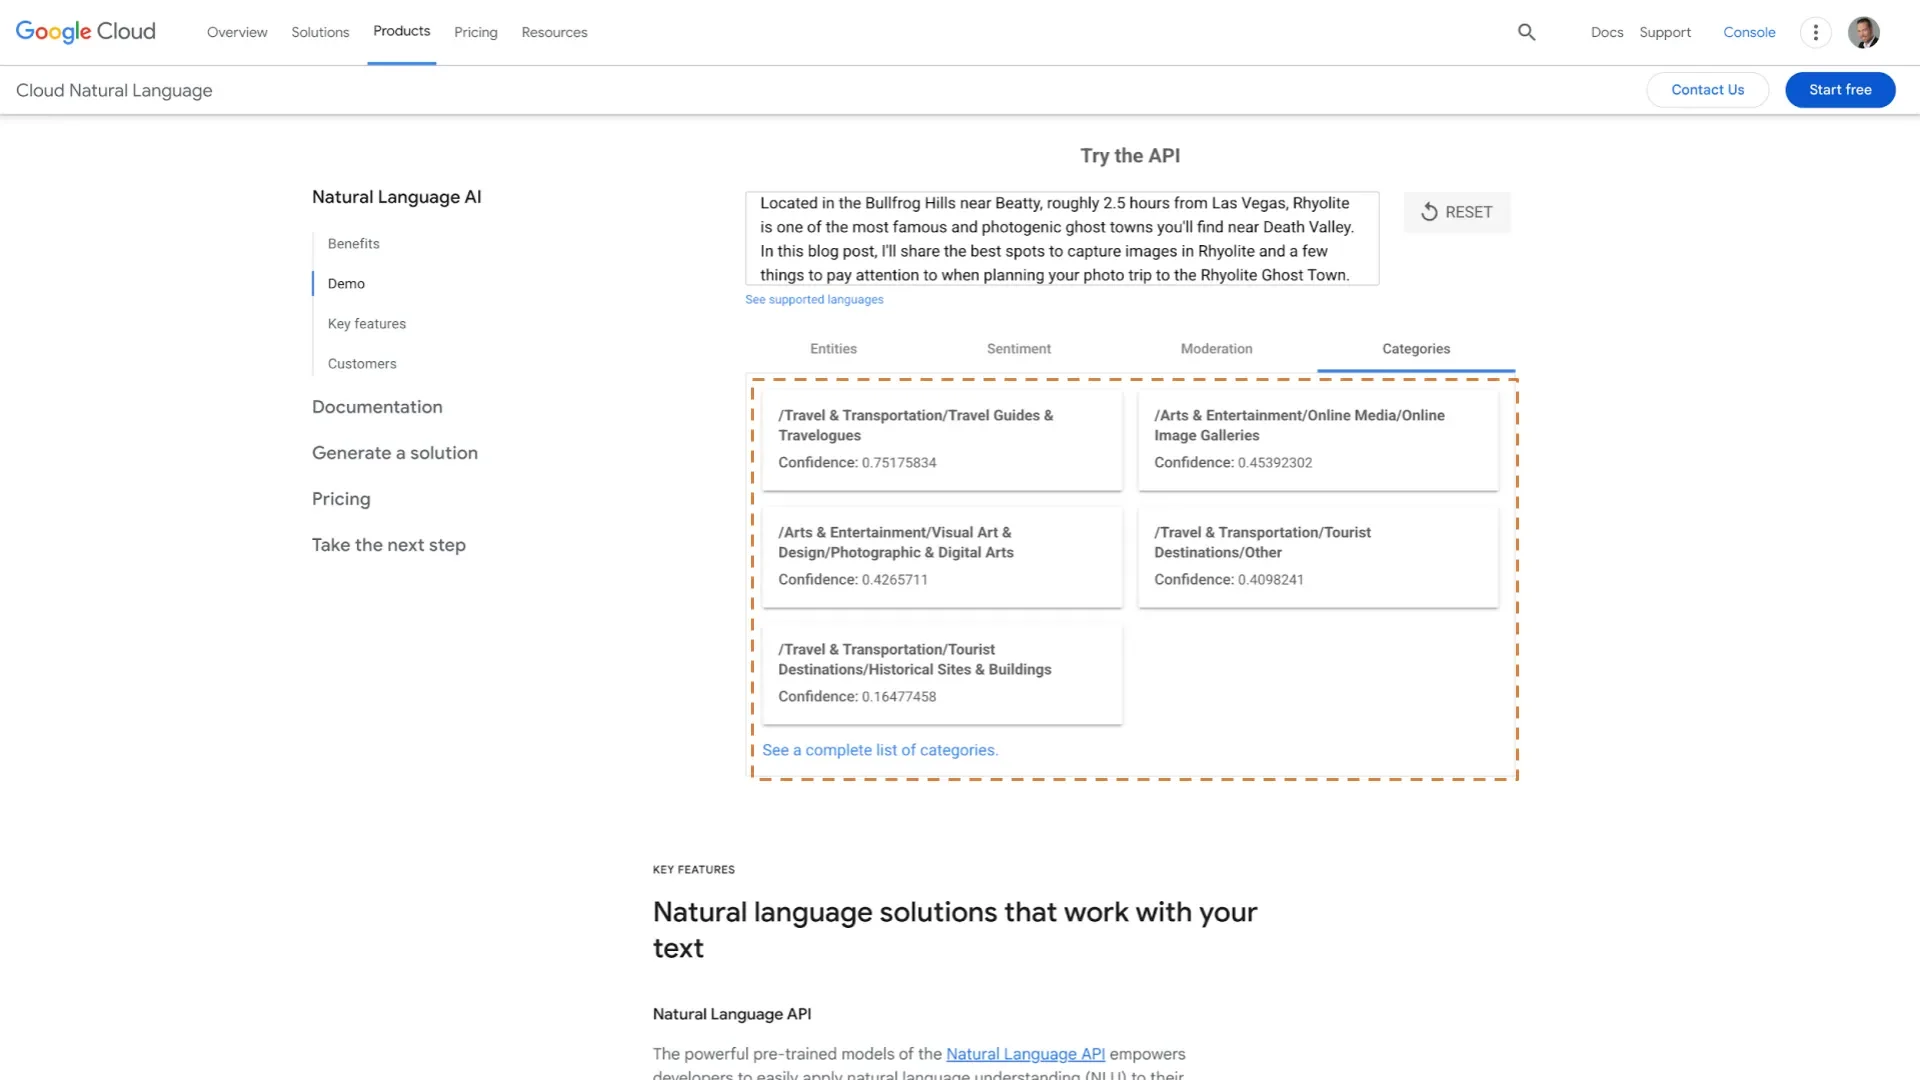Select the Categories tab

(1415, 349)
